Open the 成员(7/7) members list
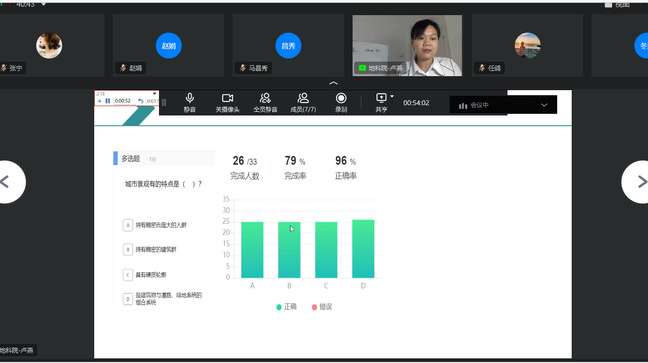The height and width of the screenshot is (363, 648). pos(303,103)
